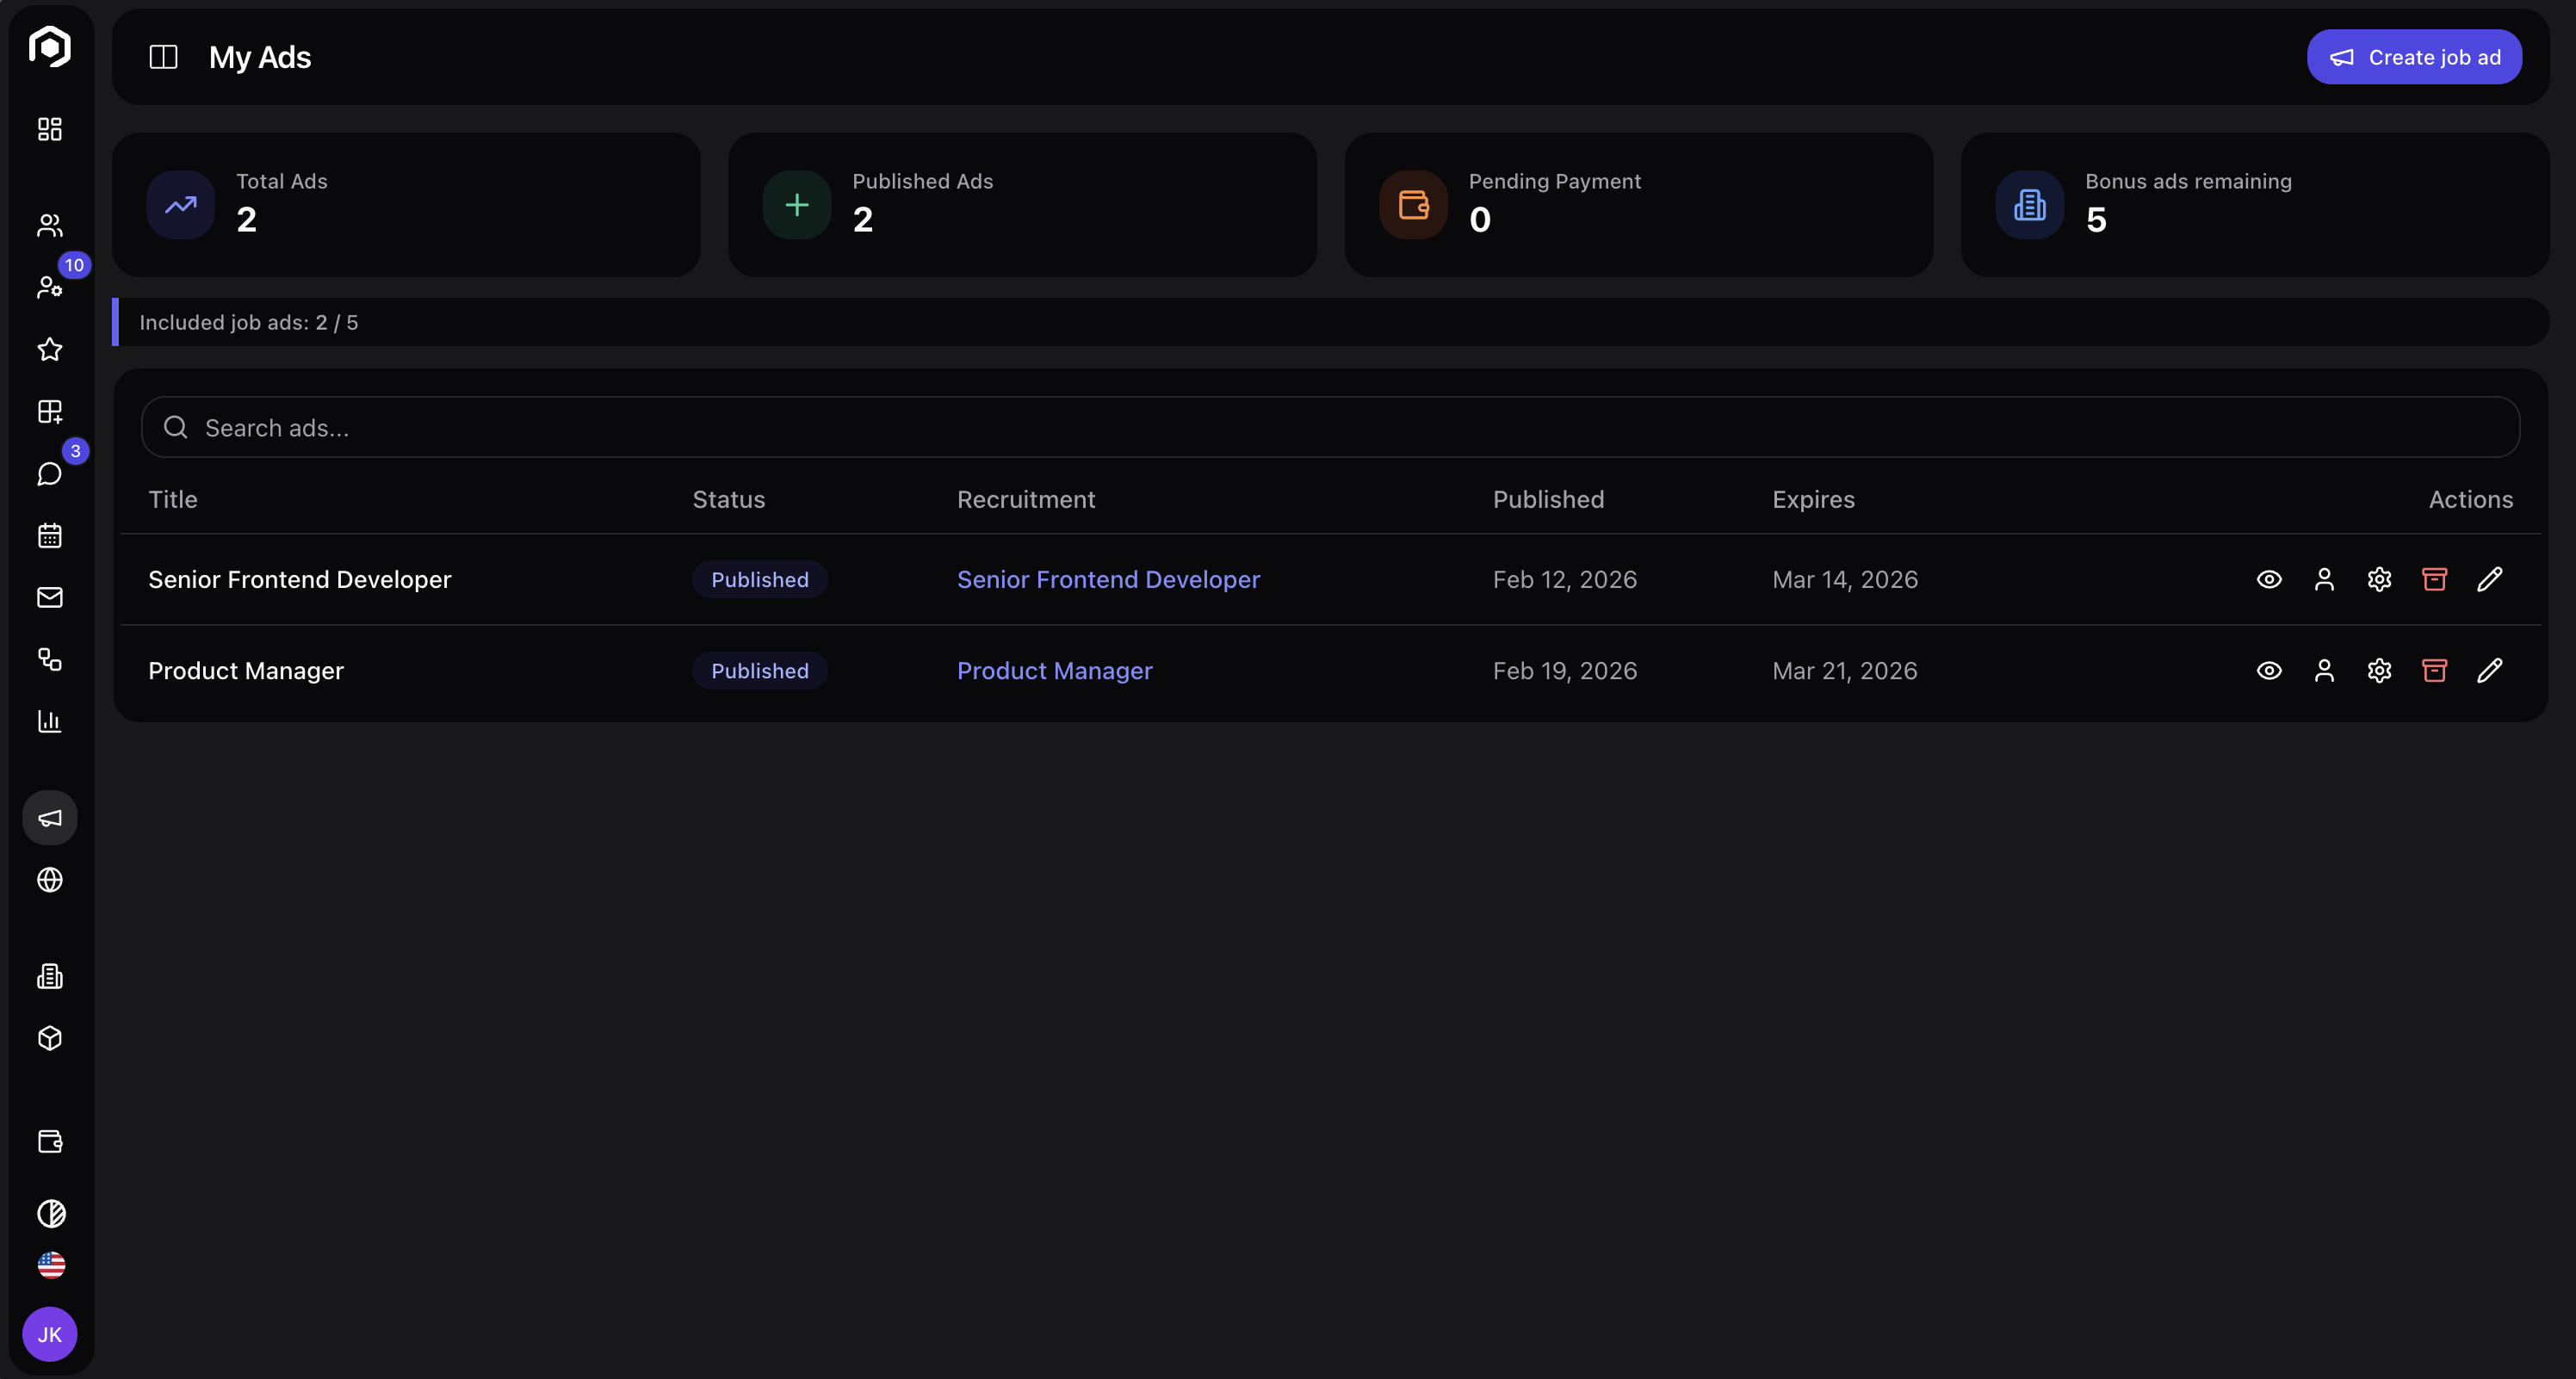This screenshot has height=1379, width=2576.
Task: Open the dashboard grid icon in sidebar
Action: (49, 129)
